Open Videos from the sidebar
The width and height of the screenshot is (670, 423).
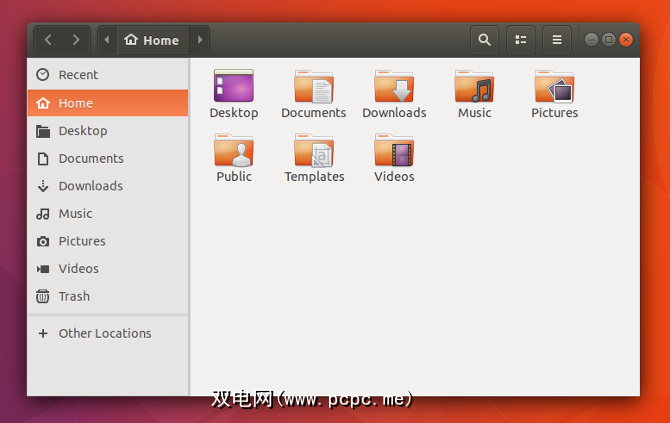(108, 269)
